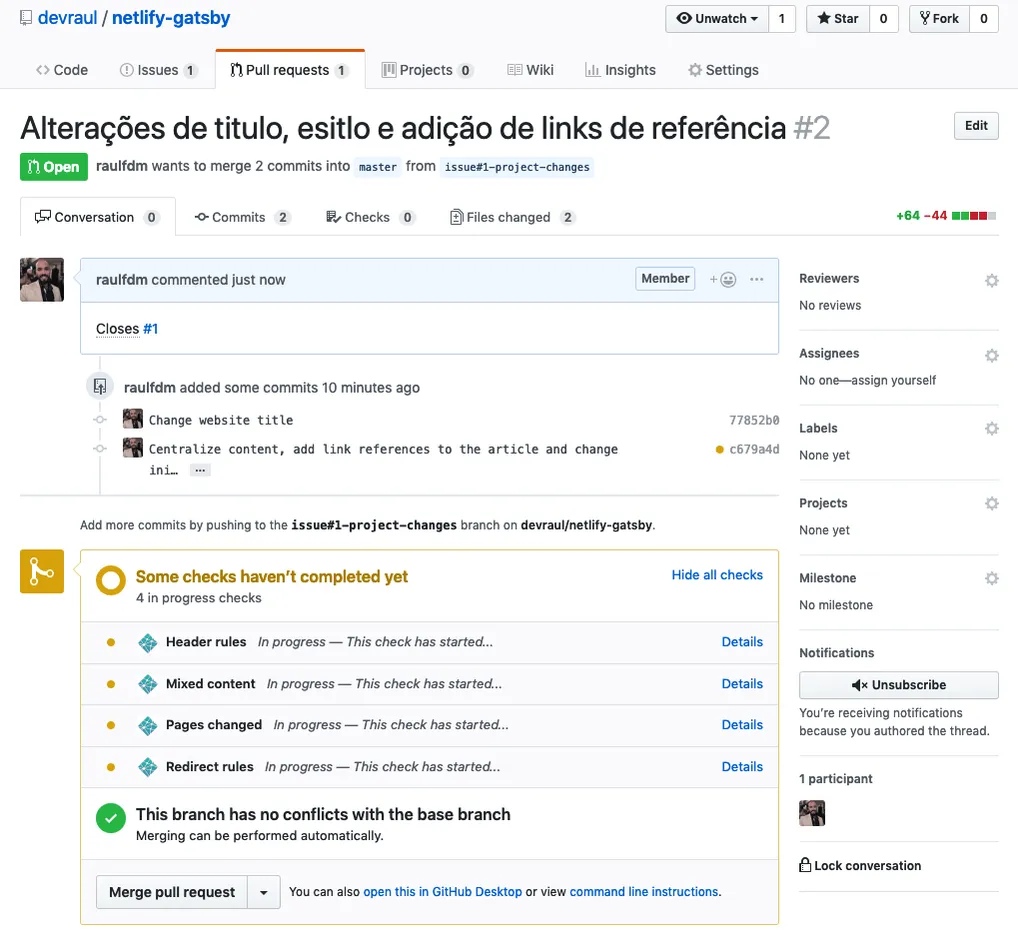
Task: Open Details for Header rules check
Action: (x=742, y=641)
